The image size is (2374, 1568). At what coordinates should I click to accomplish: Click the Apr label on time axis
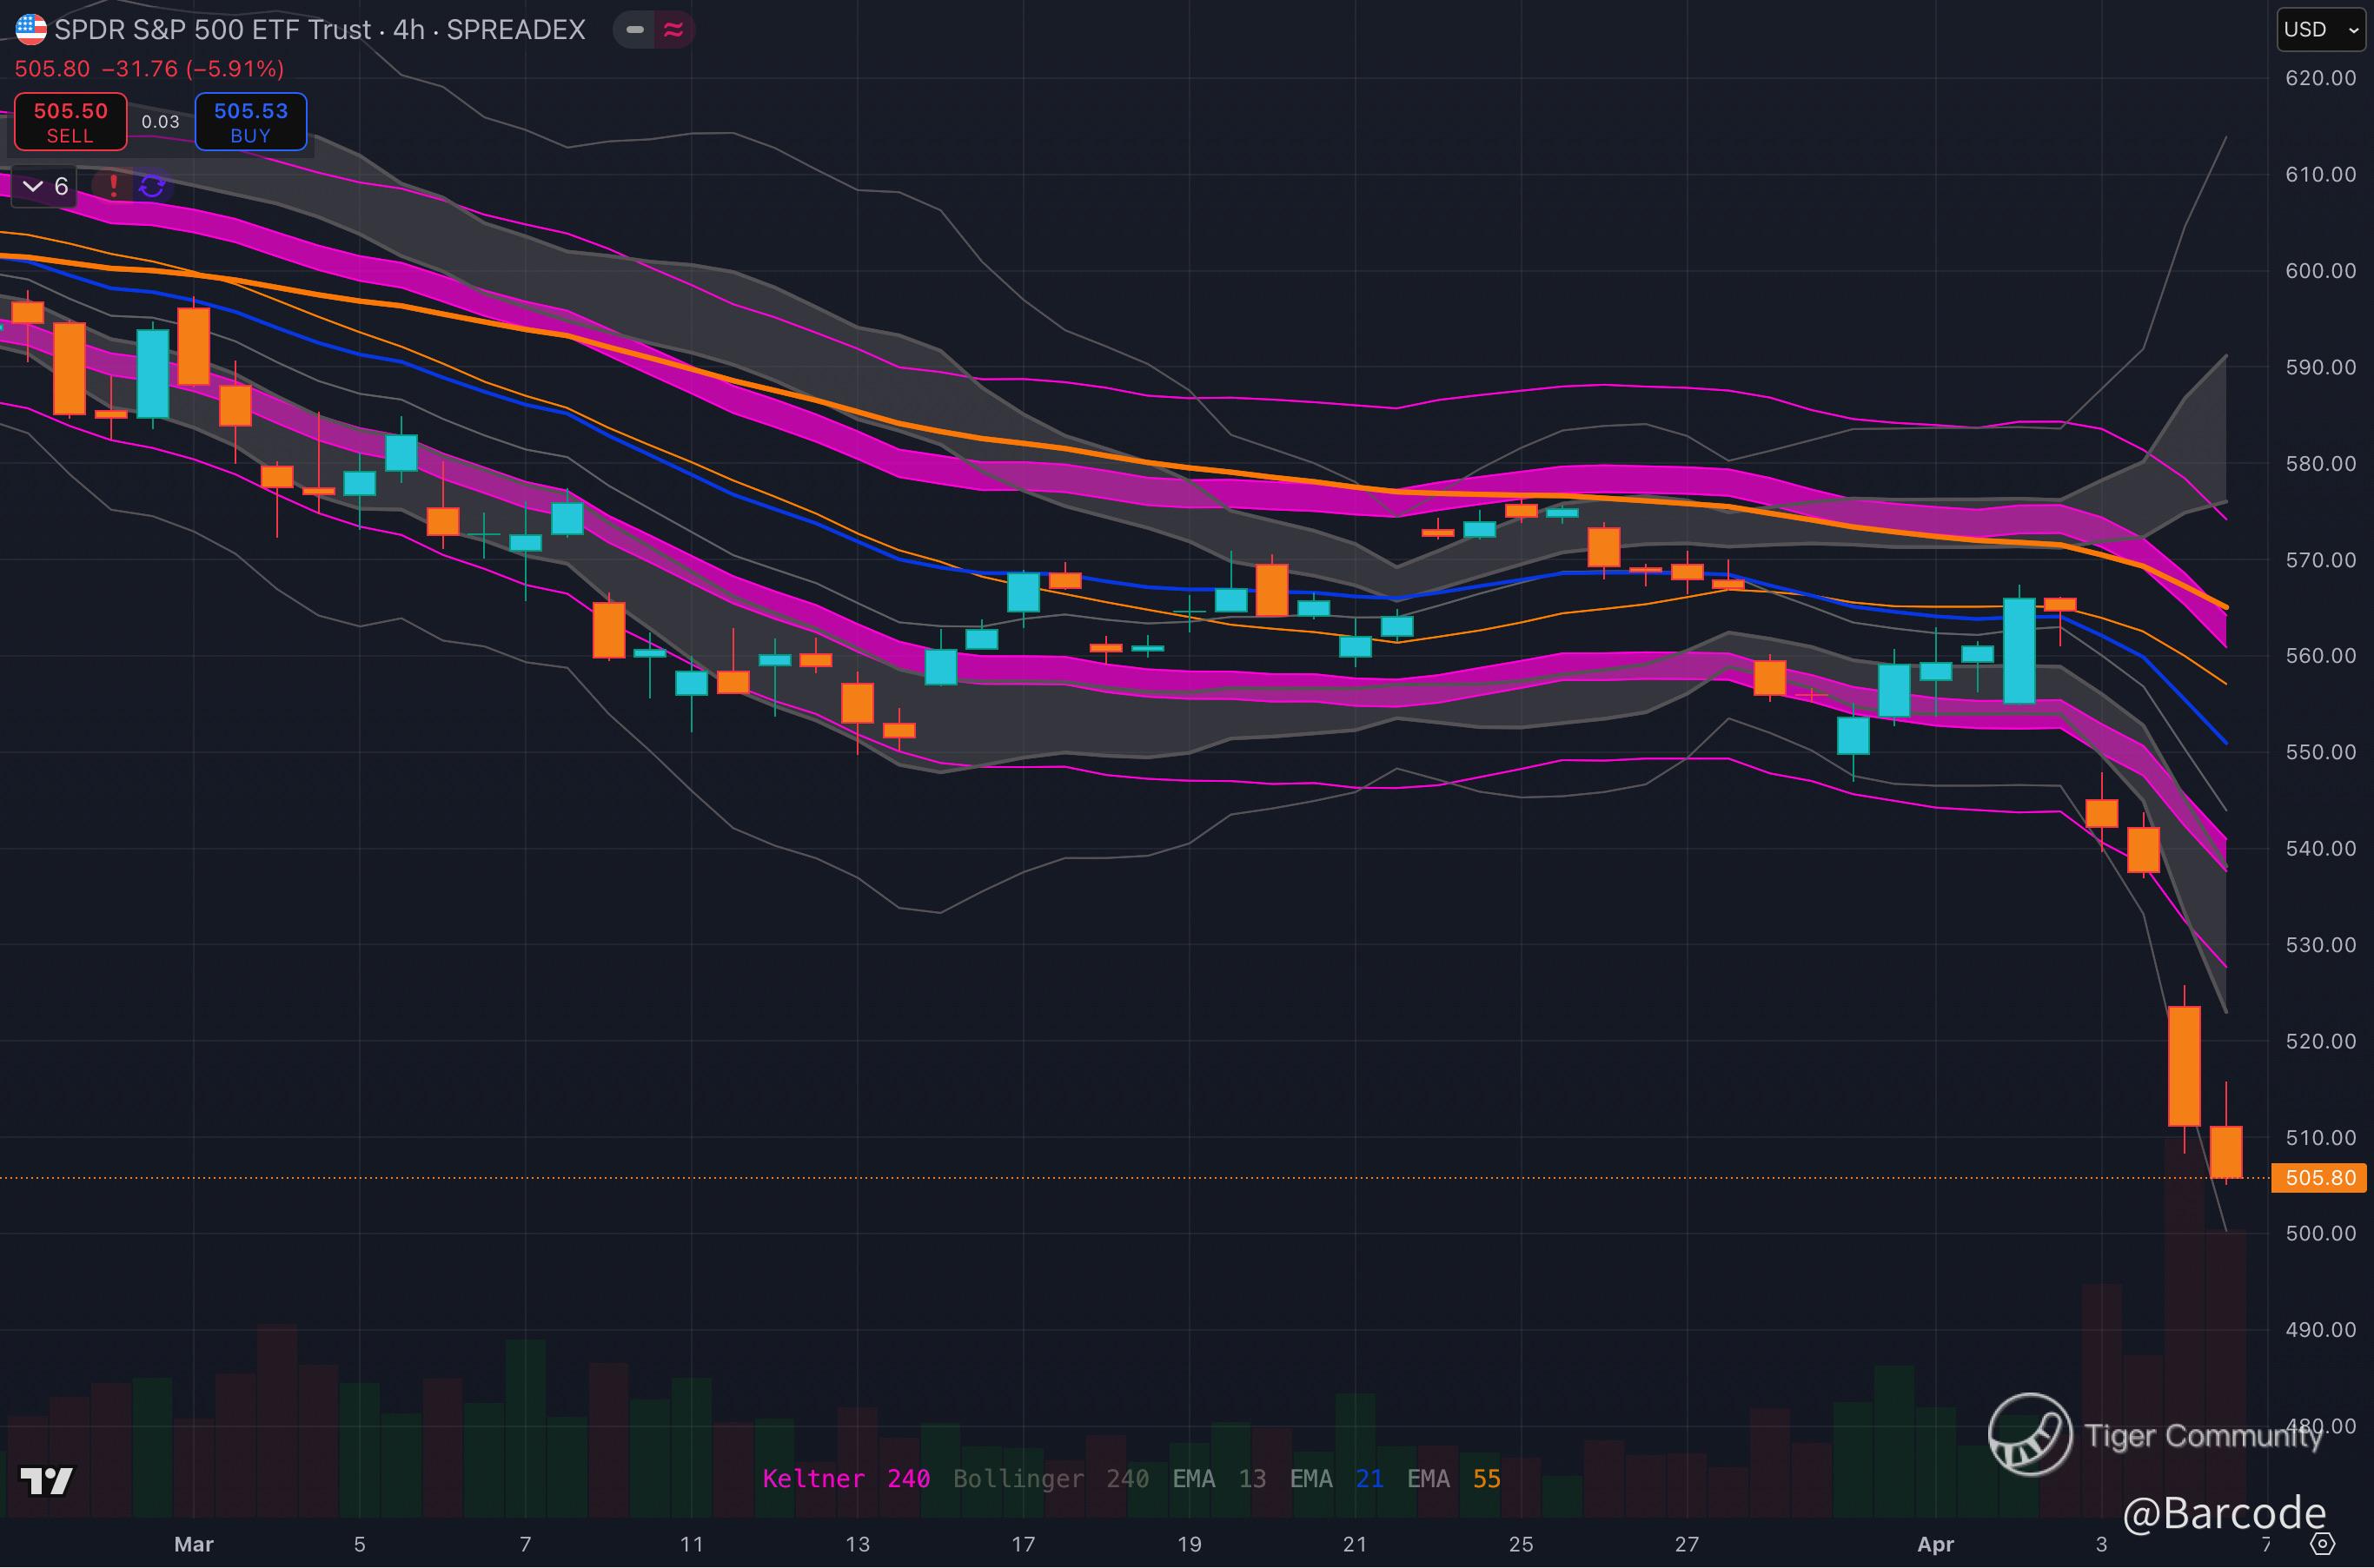click(1935, 1544)
